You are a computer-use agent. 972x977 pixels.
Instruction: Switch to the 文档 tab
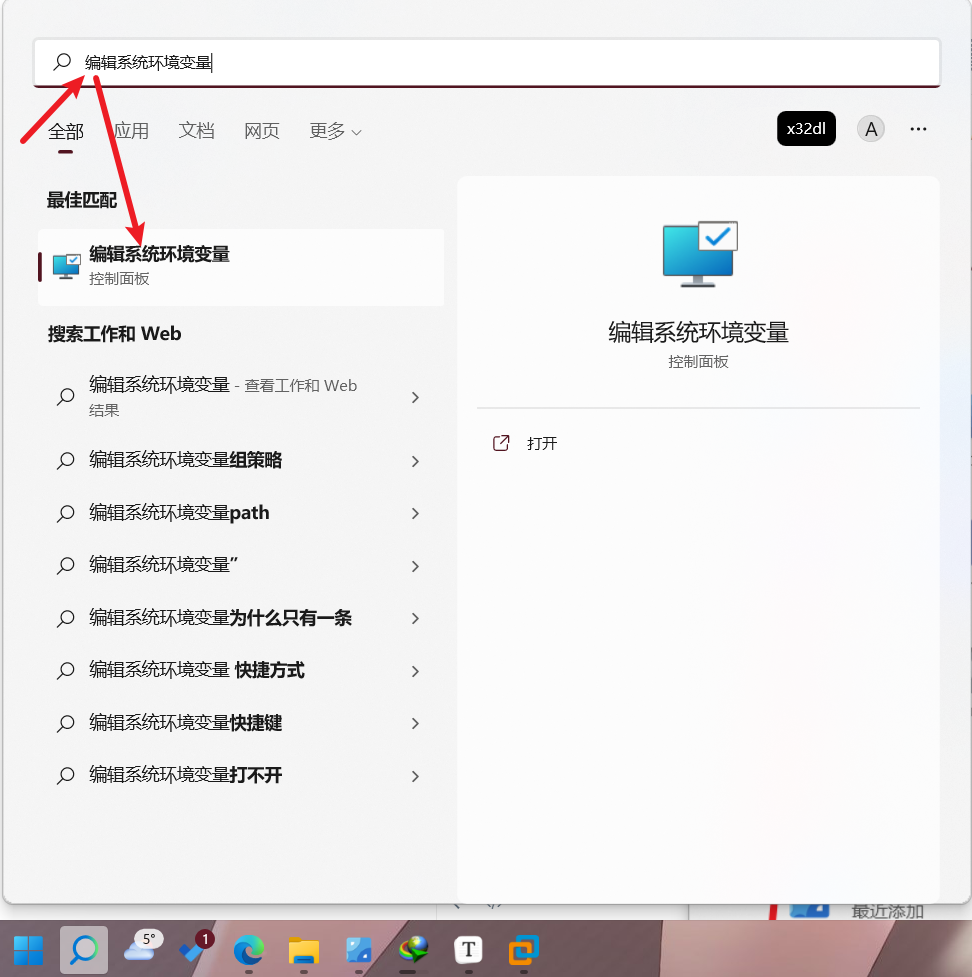pyautogui.click(x=196, y=131)
